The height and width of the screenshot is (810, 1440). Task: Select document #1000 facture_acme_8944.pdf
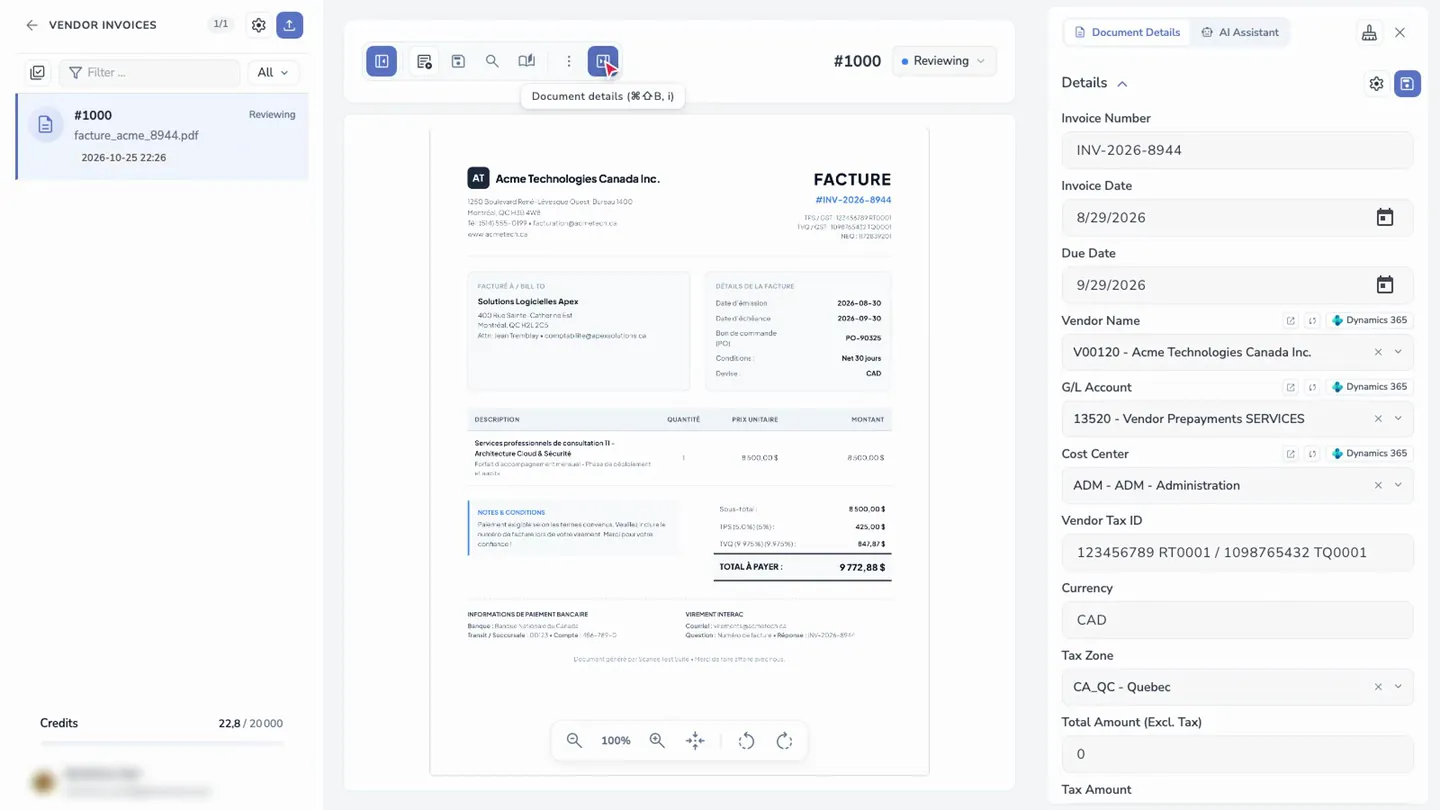click(x=163, y=136)
